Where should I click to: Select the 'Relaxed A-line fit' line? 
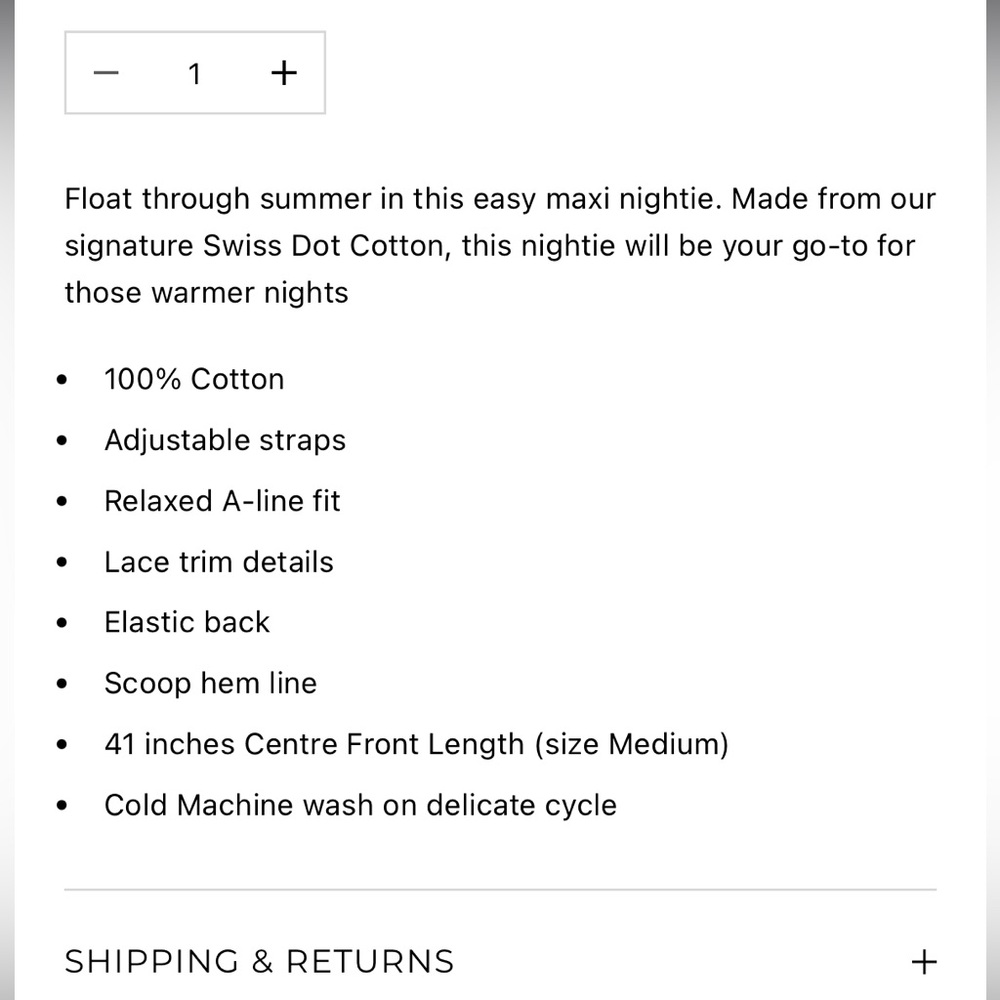tap(222, 501)
